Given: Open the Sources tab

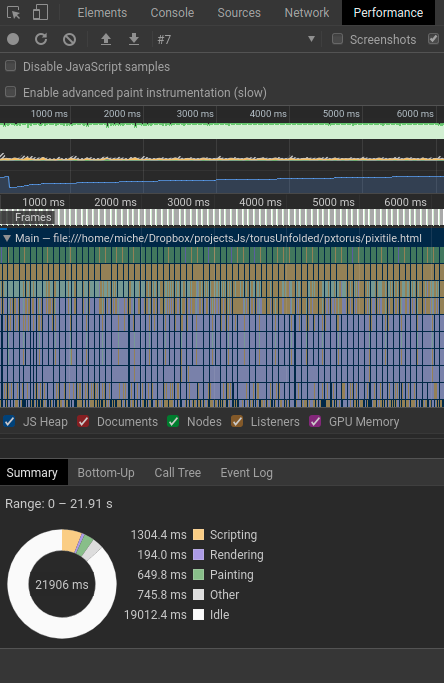Looking at the screenshot, I should [x=239, y=13].
